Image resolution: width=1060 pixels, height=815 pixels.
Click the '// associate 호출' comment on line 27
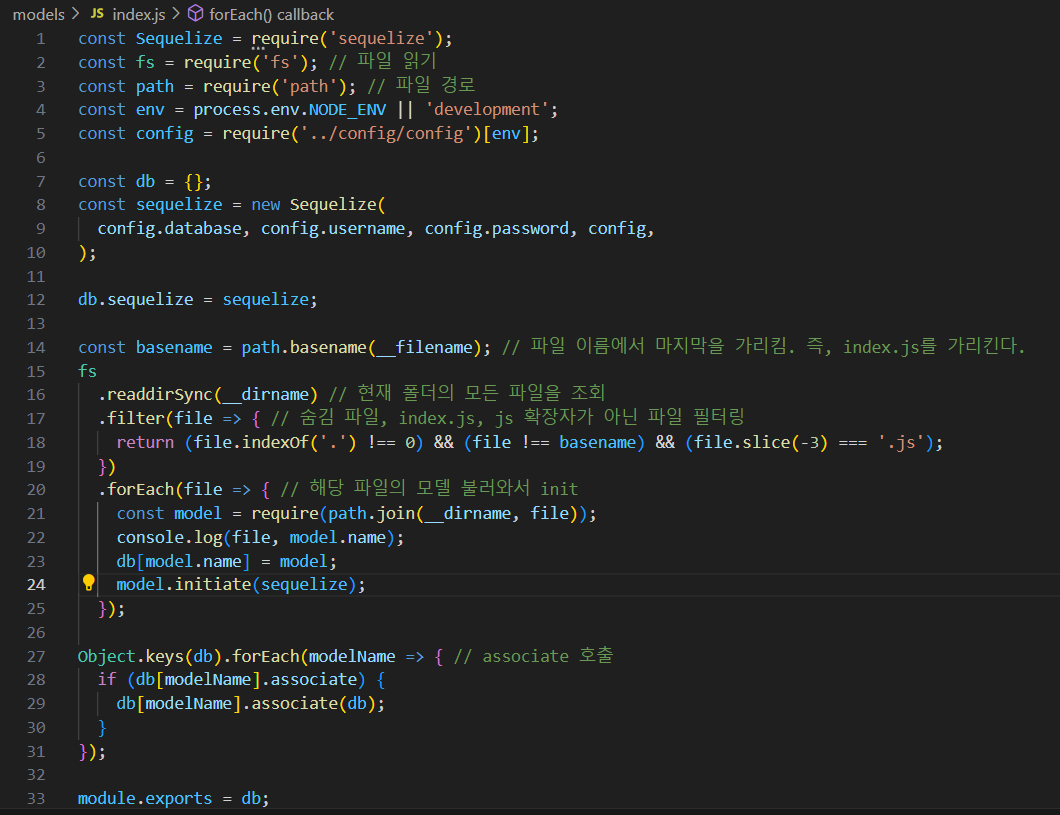tap(533, 656)
